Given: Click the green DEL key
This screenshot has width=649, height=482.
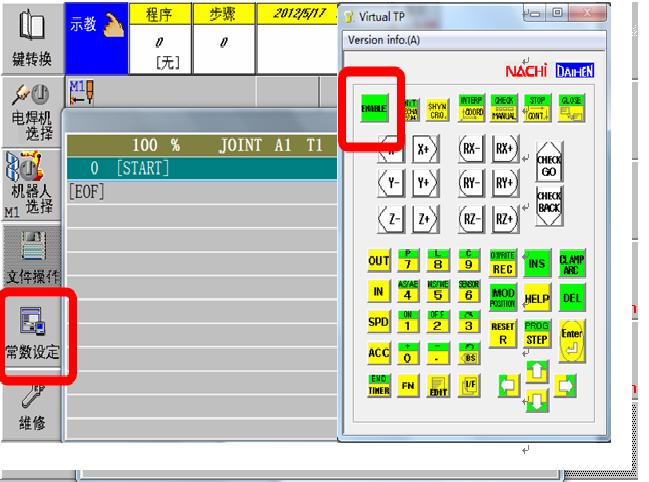Looking at the screenshot, I should click(571, 297).
